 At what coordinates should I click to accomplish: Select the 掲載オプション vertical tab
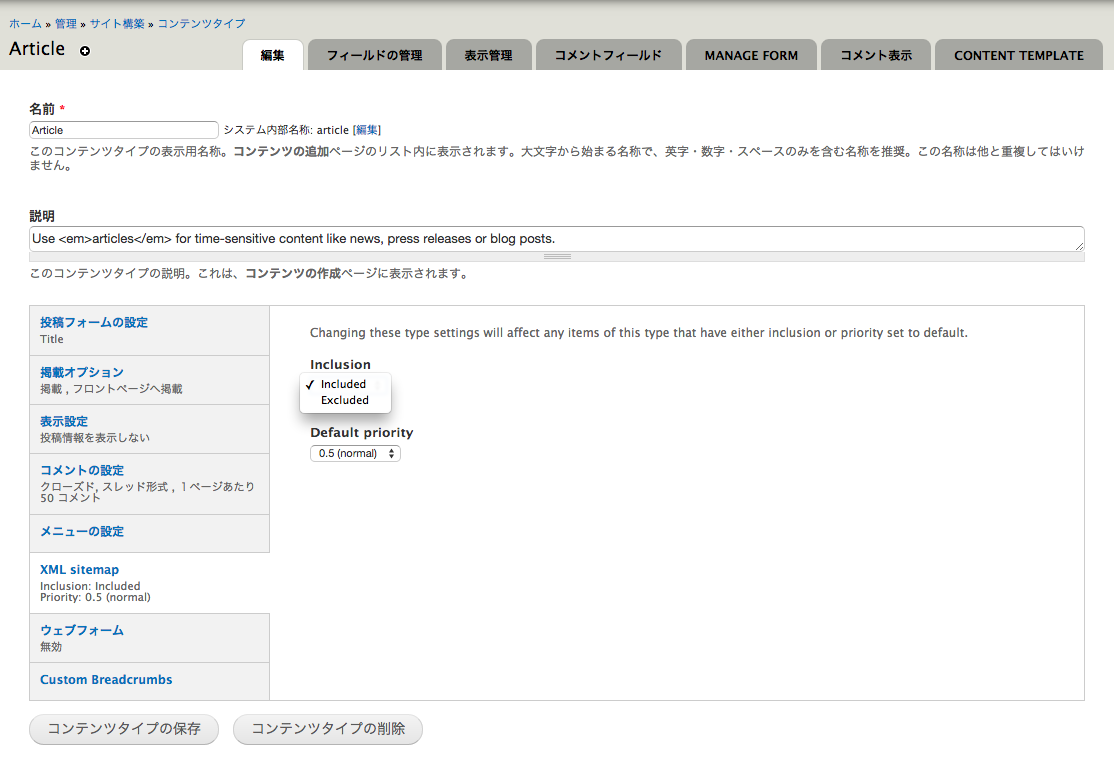click(x=82, y=373)
